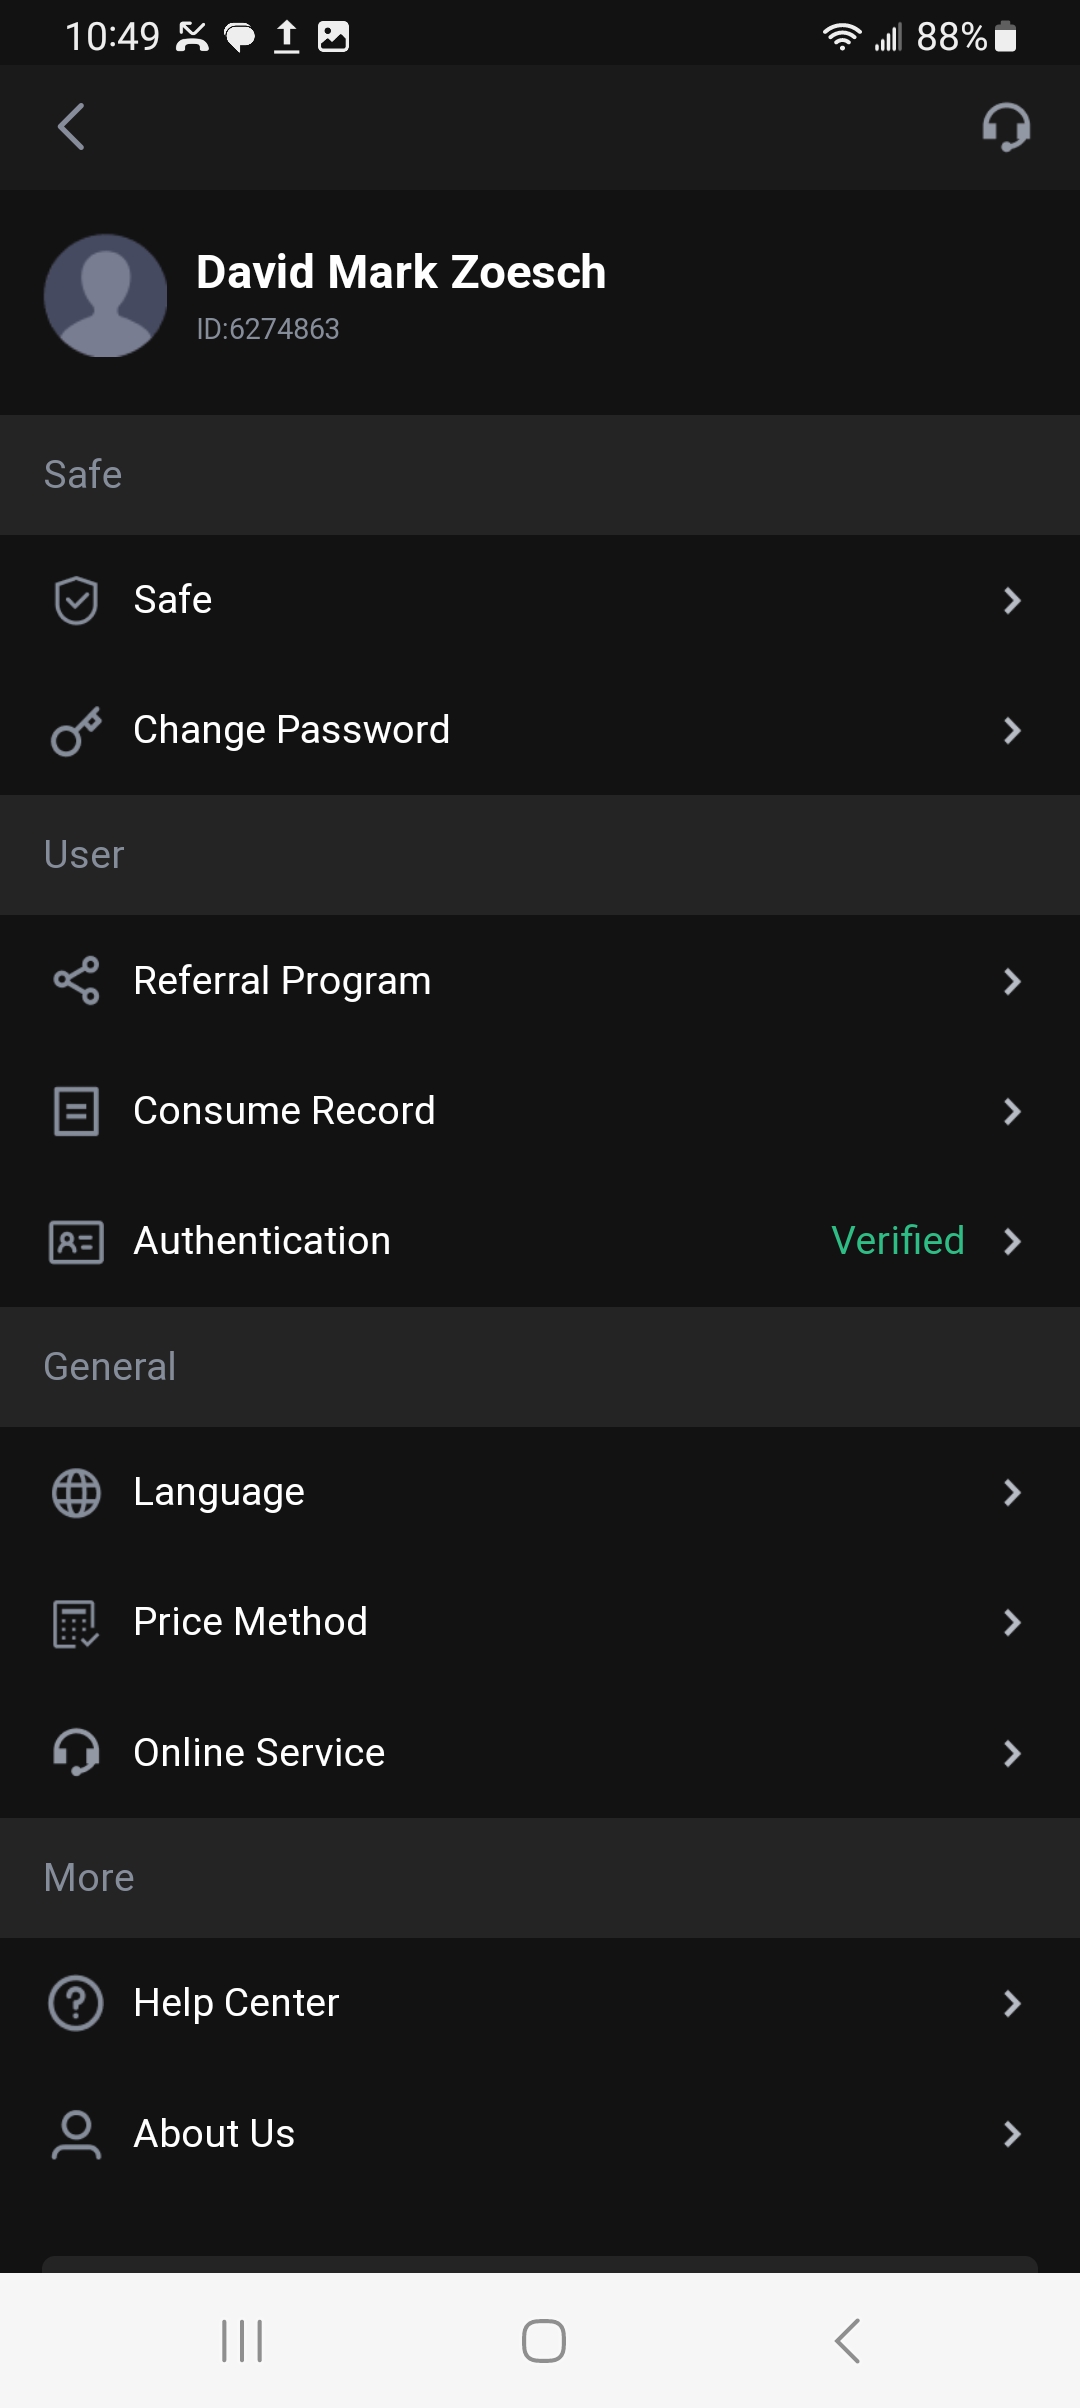Select the Consume Record entry
The width and height of the screenshot is (1080, 2408).
tap(284, 1111)
